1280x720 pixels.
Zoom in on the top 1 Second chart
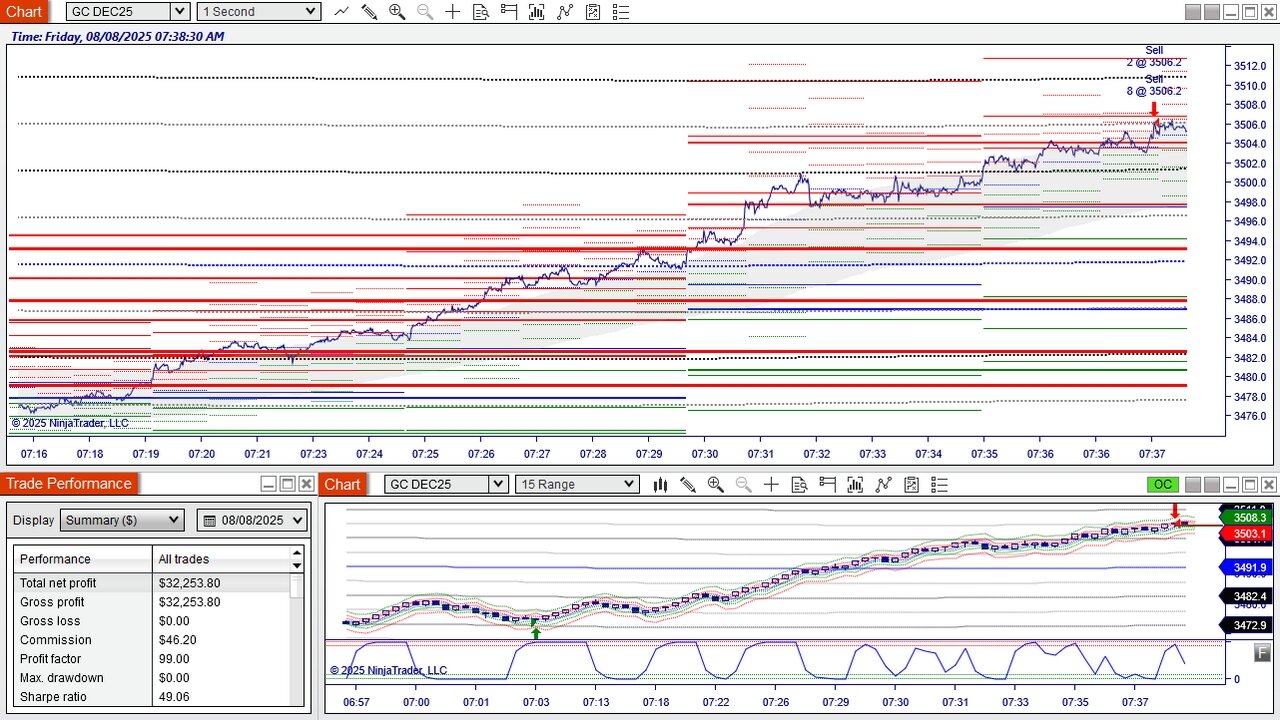pos(397,12)
